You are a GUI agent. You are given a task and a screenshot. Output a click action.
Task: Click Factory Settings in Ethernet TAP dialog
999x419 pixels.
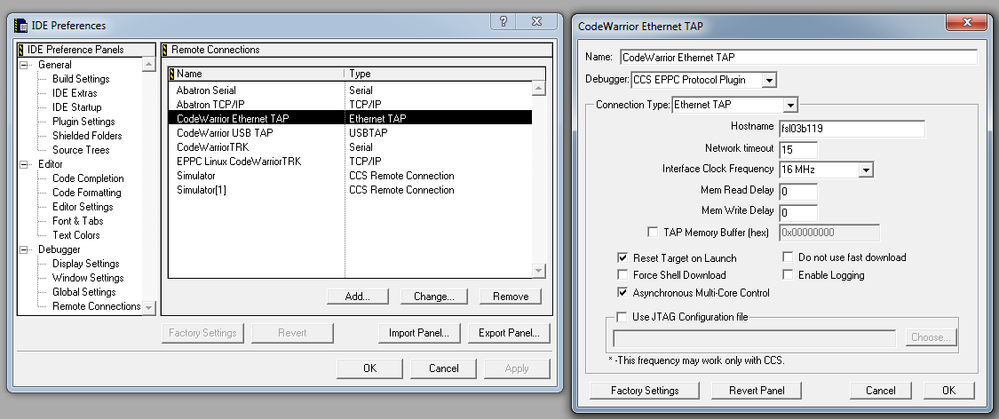tap(645, 390)
